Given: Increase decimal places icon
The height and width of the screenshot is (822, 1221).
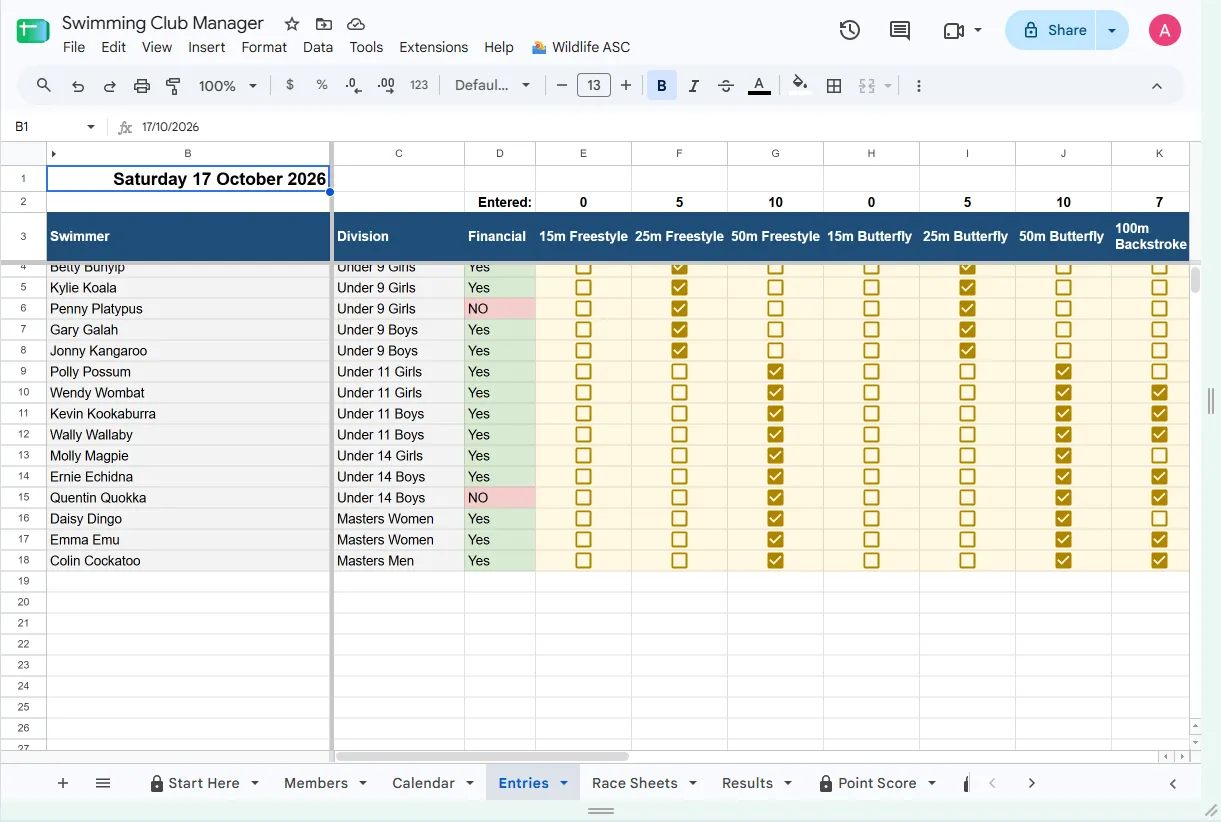Looking at the screenshot, I should click(386, 86).
